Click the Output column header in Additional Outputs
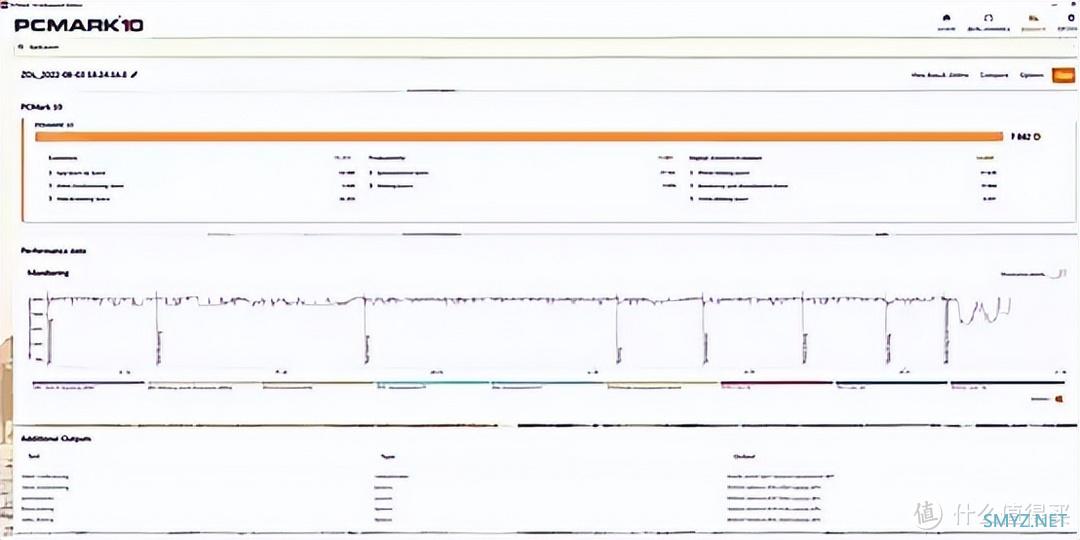Viewport: 1080px width, 540px height. [x=744, y=456]
